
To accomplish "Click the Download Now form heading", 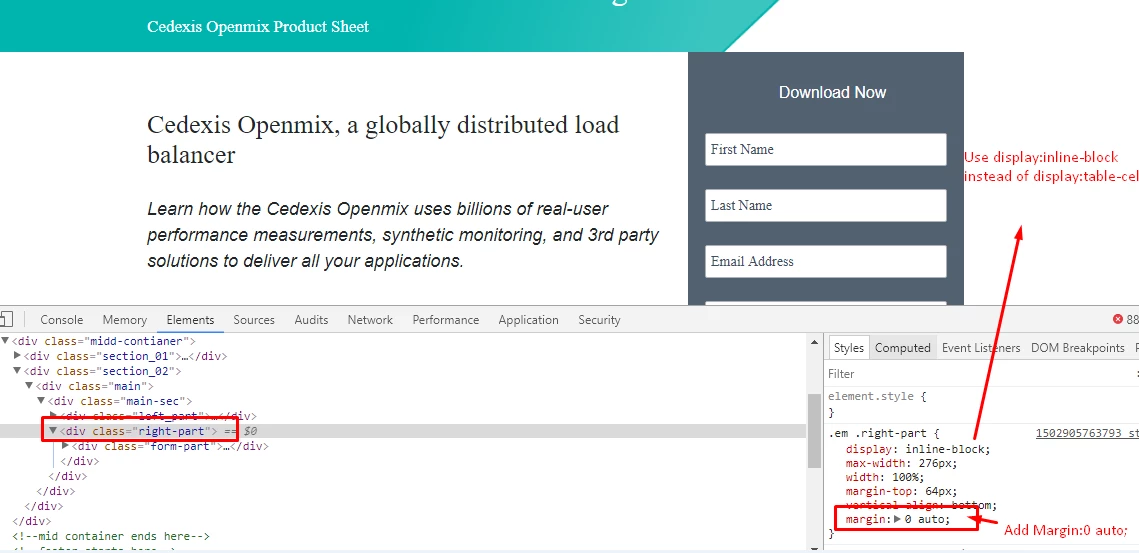I will [x=832, y=92].
